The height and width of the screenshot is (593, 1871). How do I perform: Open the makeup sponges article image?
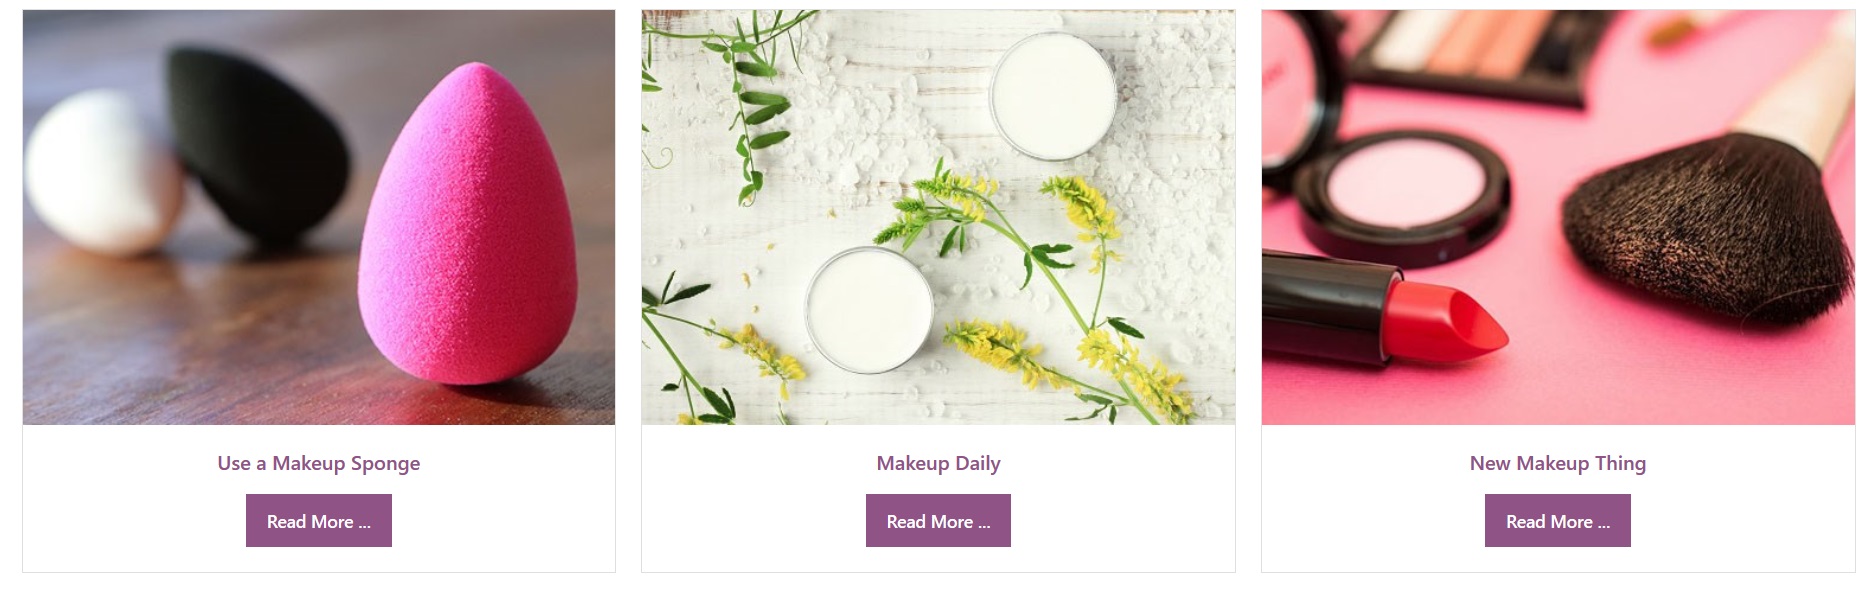click(x=318, y=217)
